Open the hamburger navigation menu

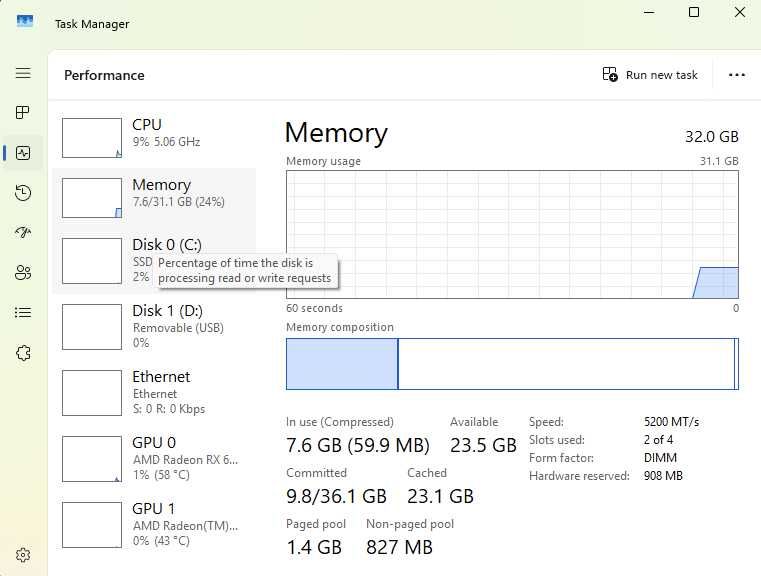tap(23, 73)
